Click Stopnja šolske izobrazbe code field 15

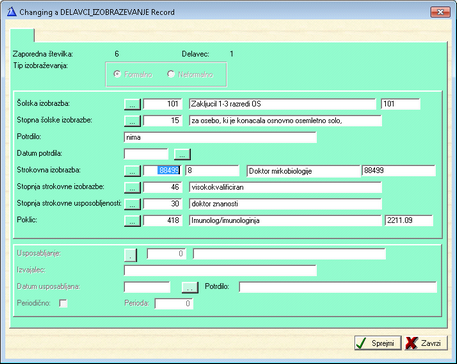pyautogui.click(x=163, y=121)
